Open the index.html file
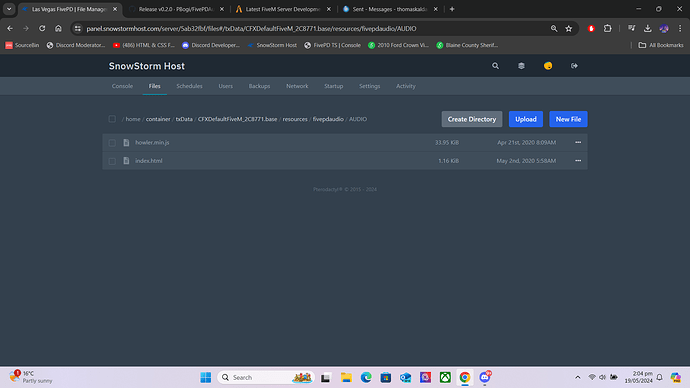This screenshot has width=690, height=388. [149, 161]
